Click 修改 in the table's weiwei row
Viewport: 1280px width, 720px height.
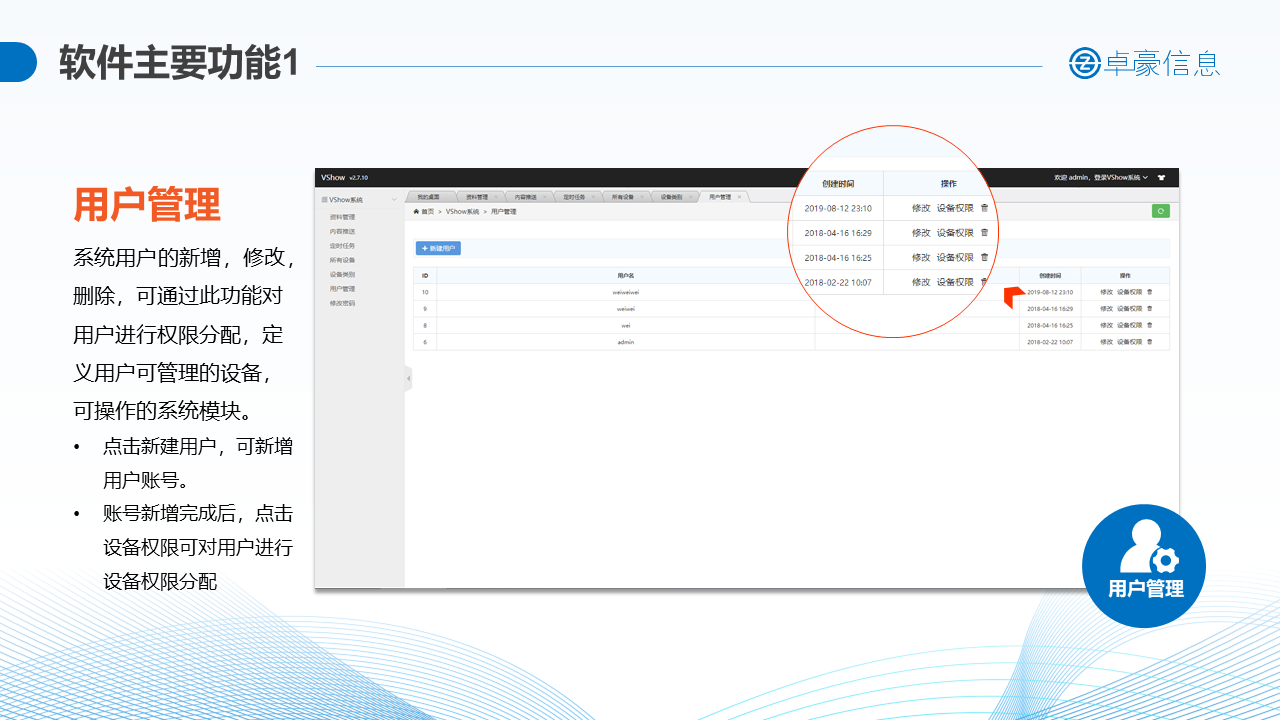coord(1106,309)
